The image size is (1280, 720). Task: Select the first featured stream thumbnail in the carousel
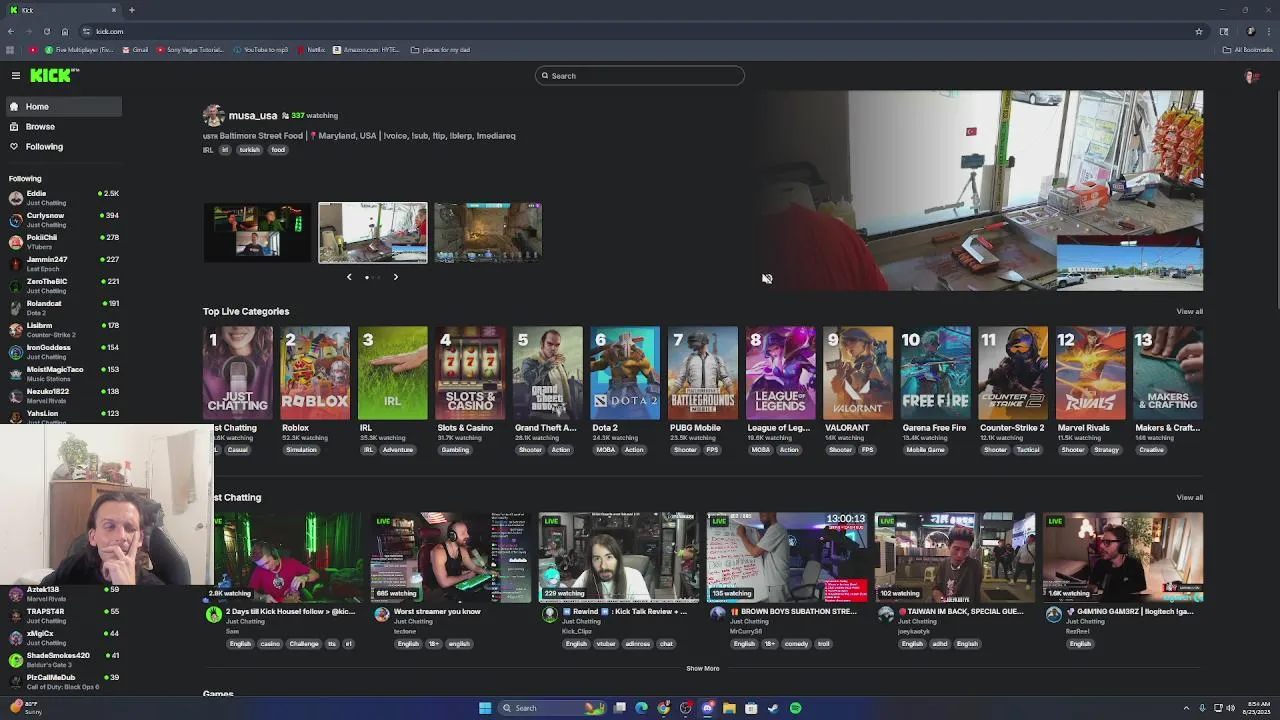click(x=257, y=233)
